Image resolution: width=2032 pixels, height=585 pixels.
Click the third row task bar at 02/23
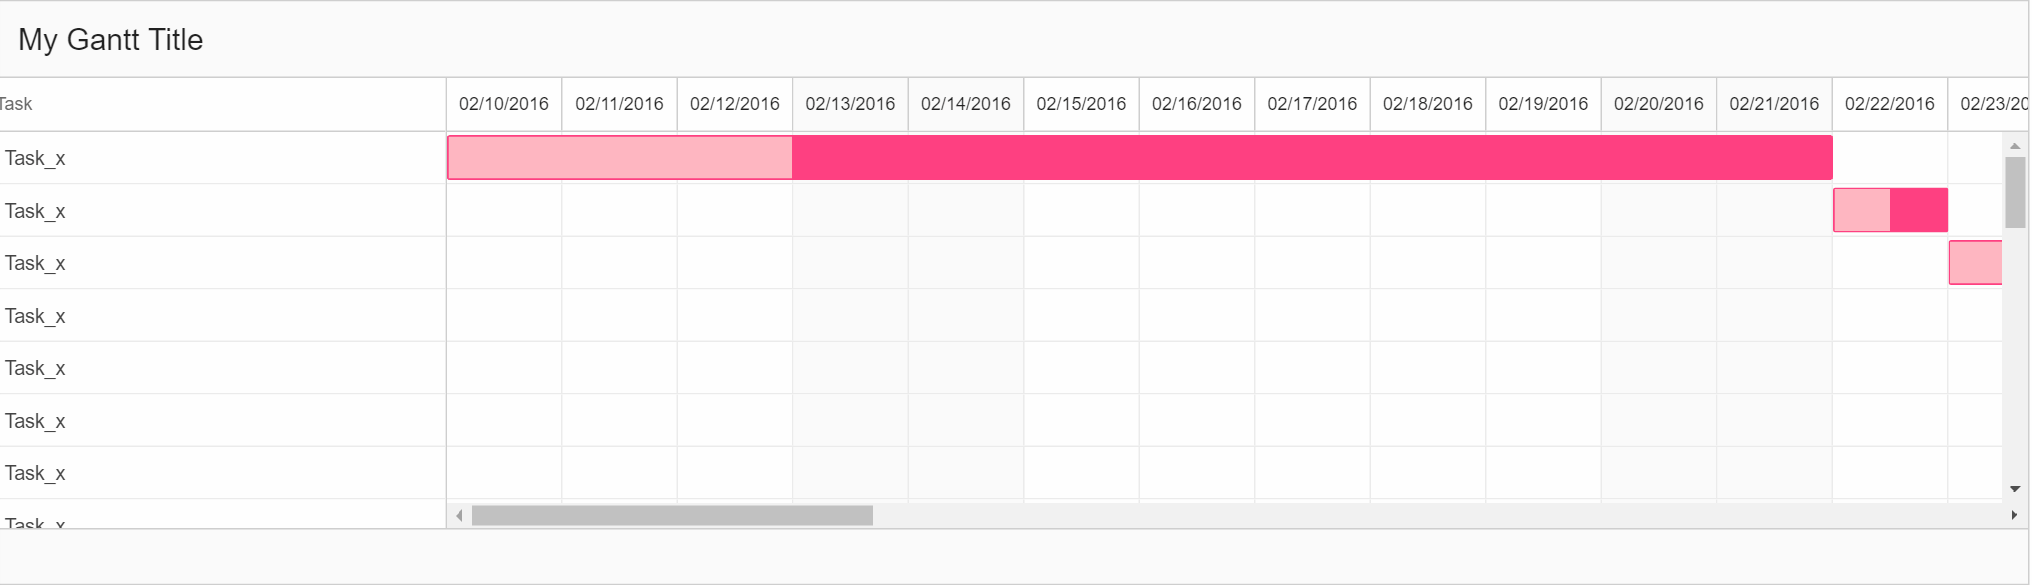[1976, 263]
